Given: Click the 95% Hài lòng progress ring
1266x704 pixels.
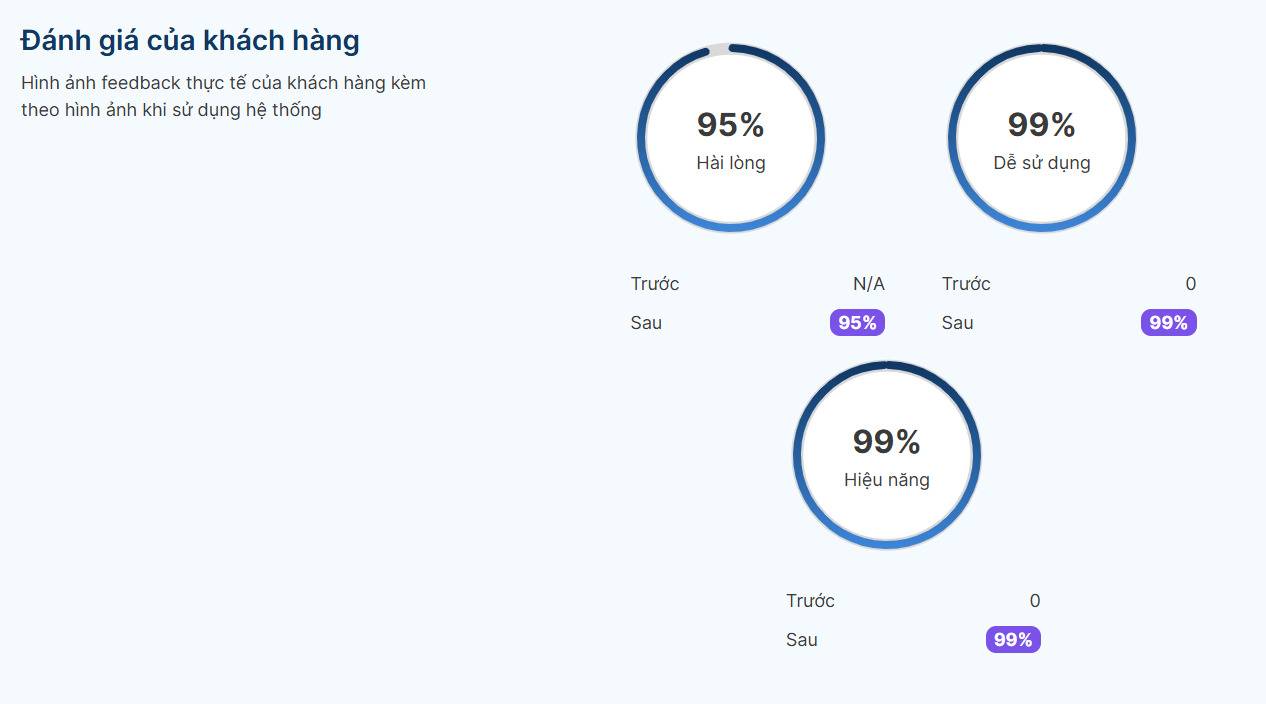Looking at the screenshot, I should [x=731, y=138].
